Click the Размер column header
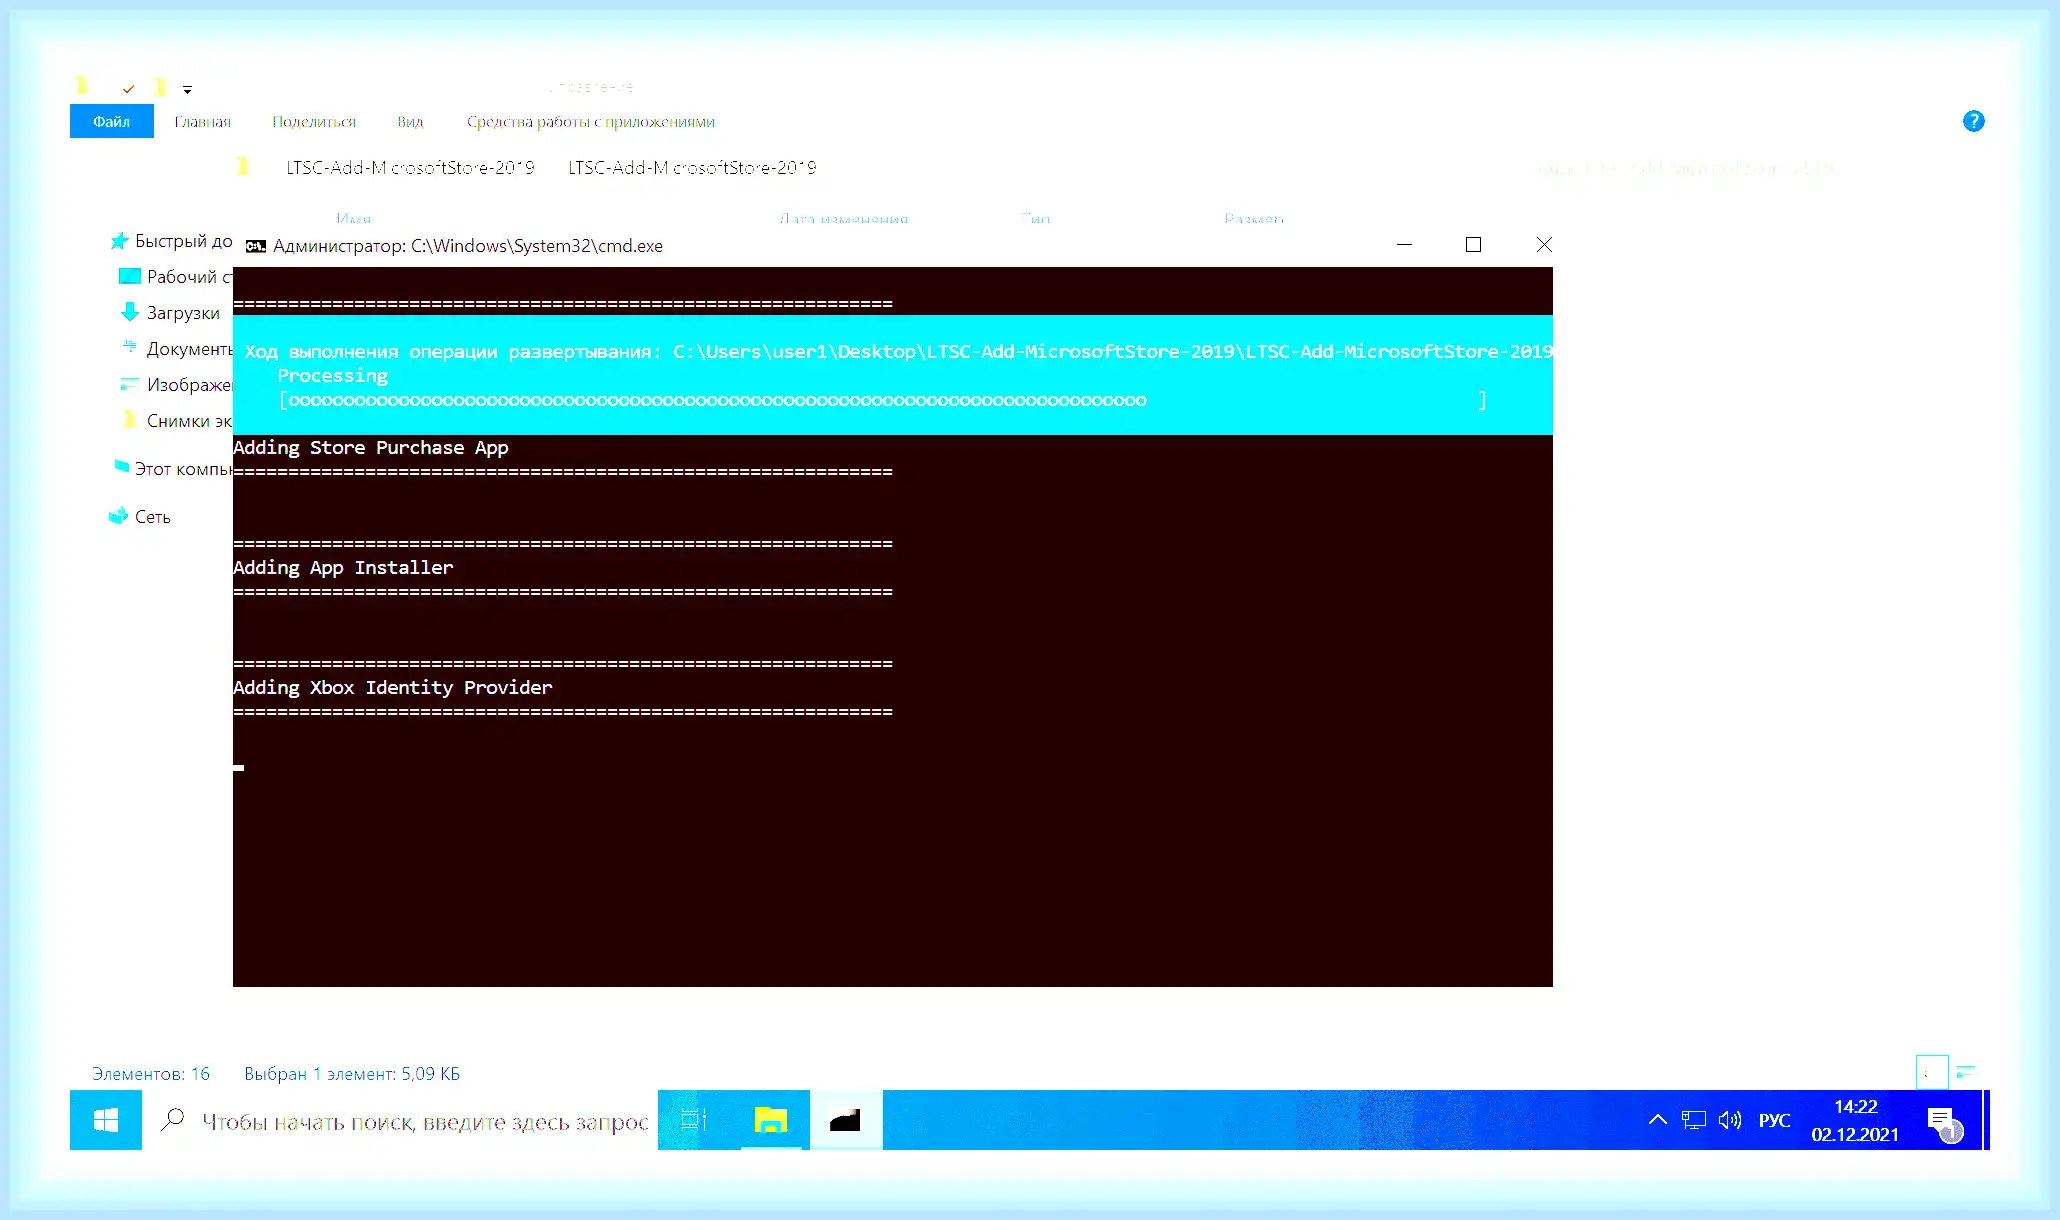This screenshot has width=2060, height=1220. 1254,218
